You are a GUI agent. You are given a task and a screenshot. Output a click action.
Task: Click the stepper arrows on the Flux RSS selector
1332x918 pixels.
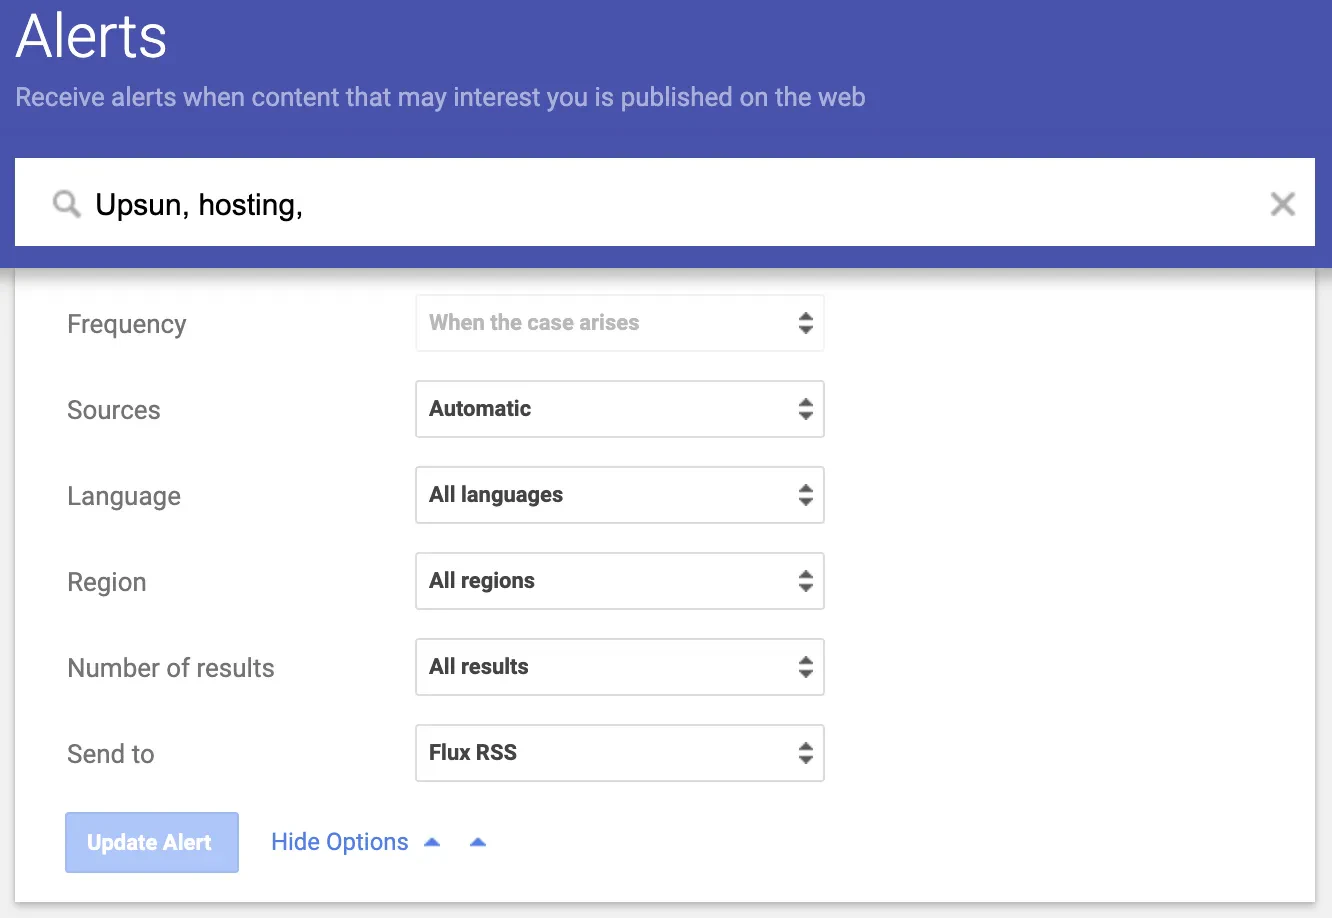pos(806,753)
